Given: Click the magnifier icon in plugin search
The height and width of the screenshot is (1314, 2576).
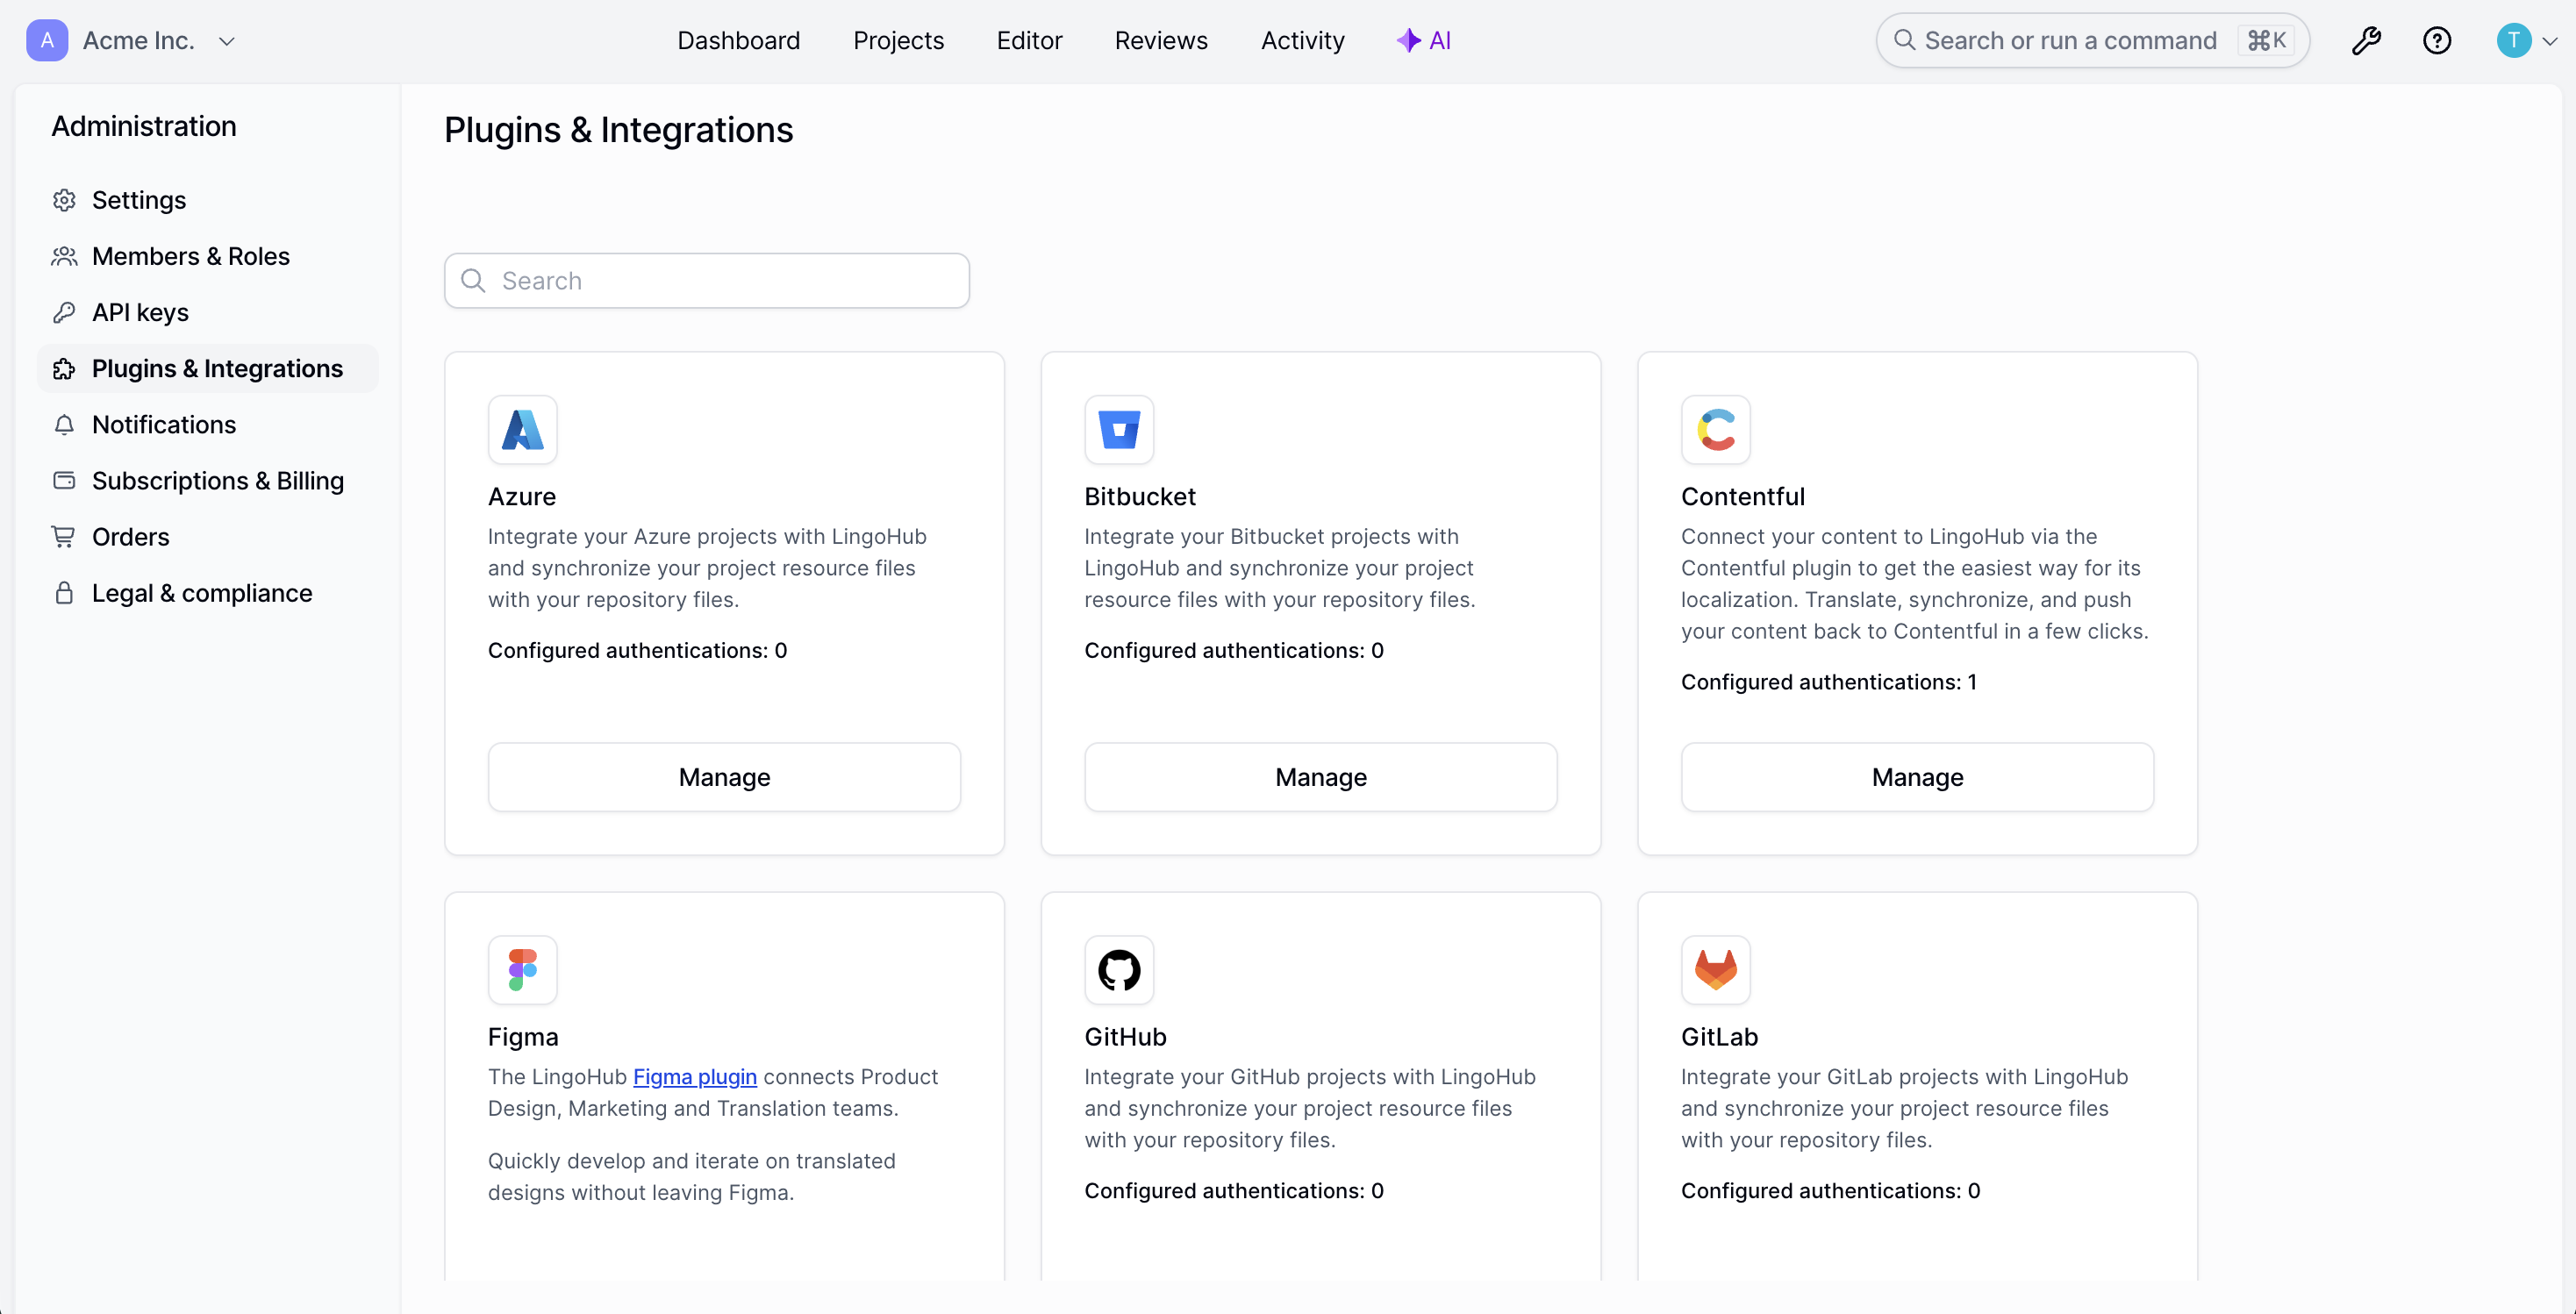Looking at the screenshot, I should (x=473, y=280).
